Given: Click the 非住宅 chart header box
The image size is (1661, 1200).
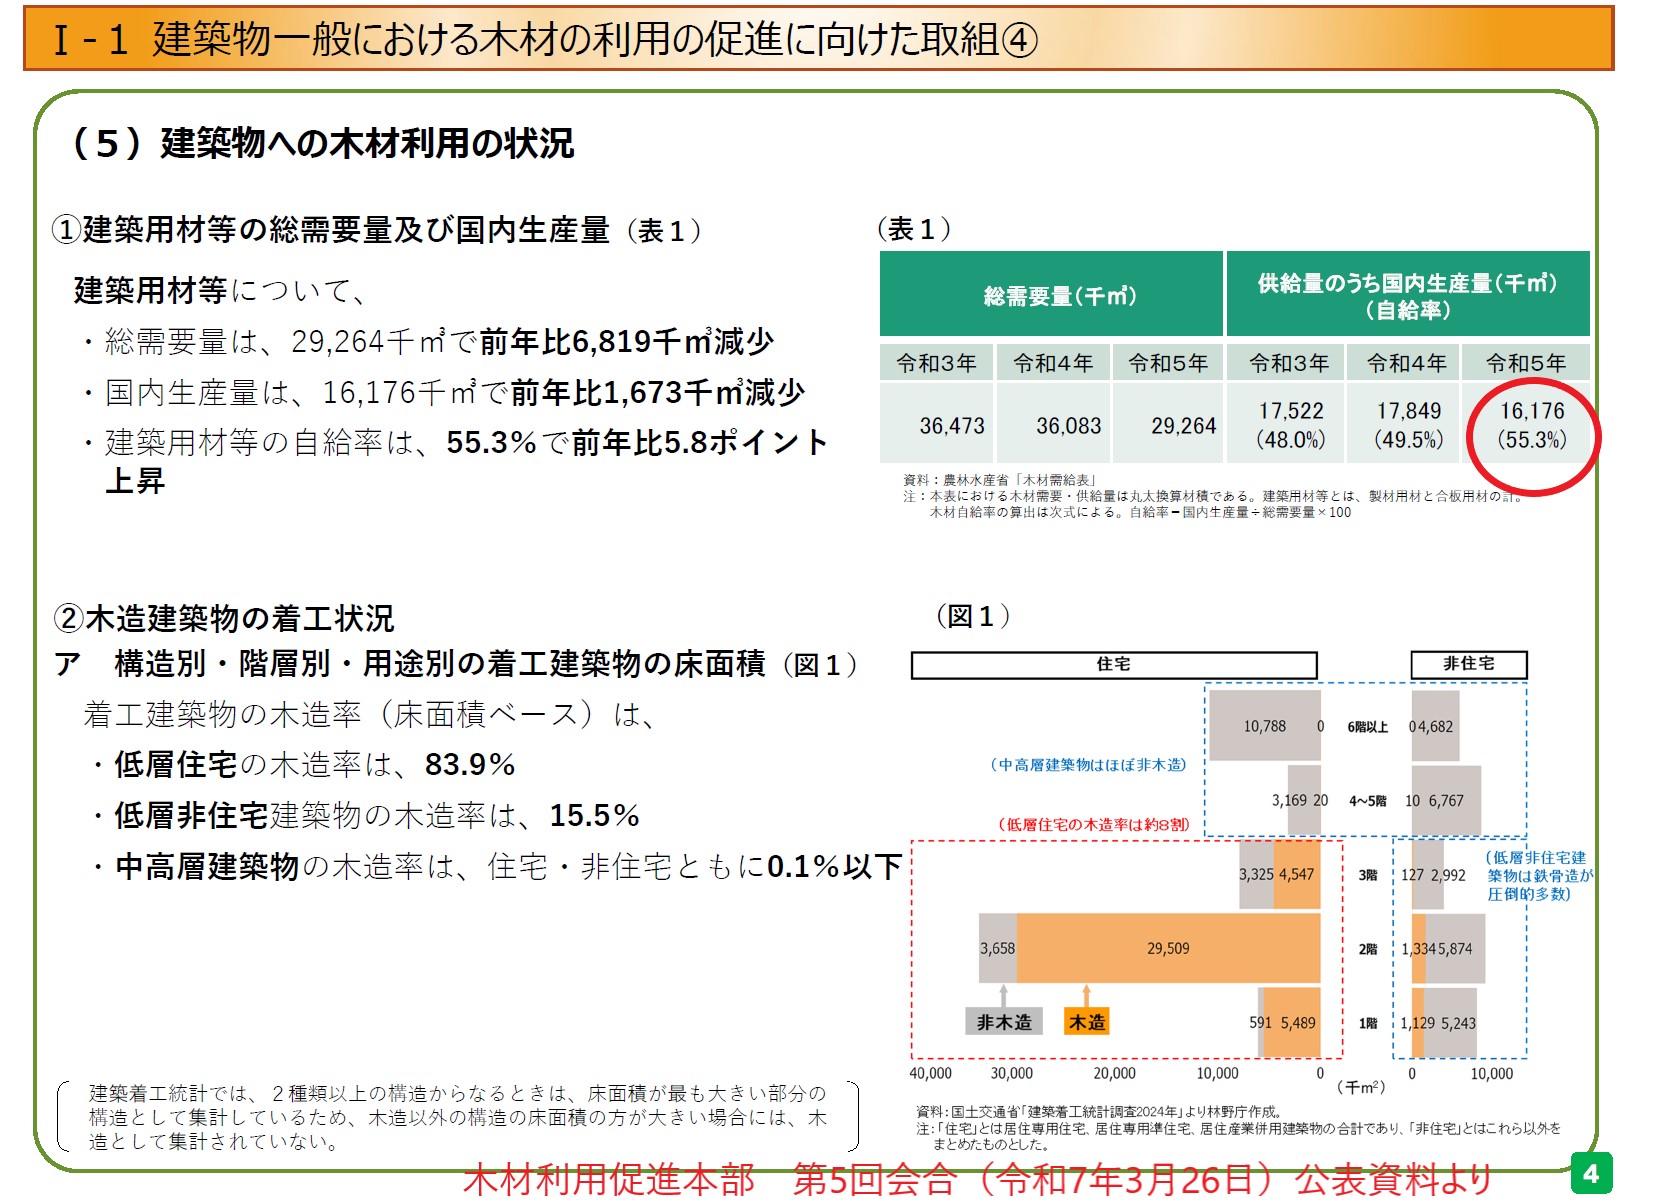Looking at the screenshot, I should pos(1469,664).
